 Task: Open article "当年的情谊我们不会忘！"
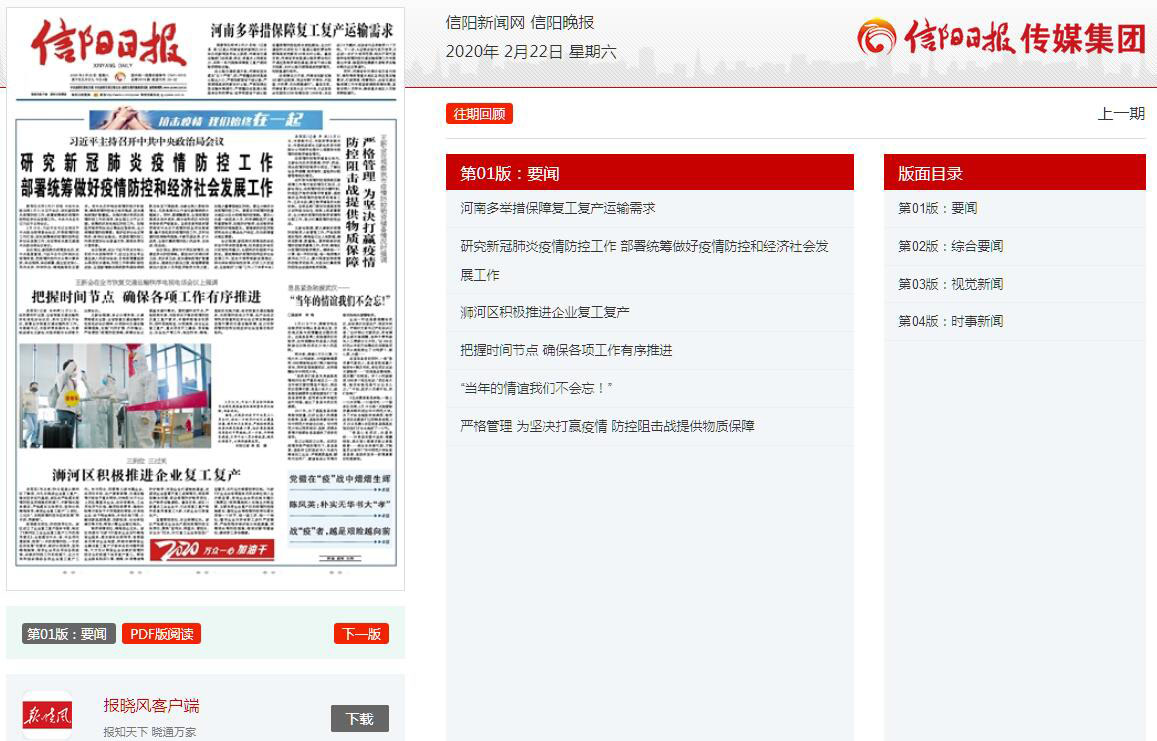click(535, 388)
